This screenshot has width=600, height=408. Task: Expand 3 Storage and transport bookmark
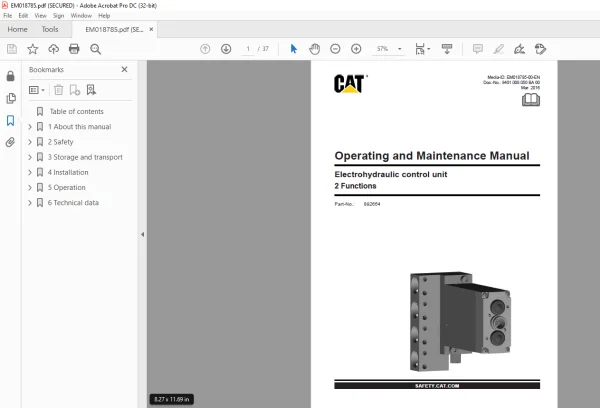click(30, 157)
